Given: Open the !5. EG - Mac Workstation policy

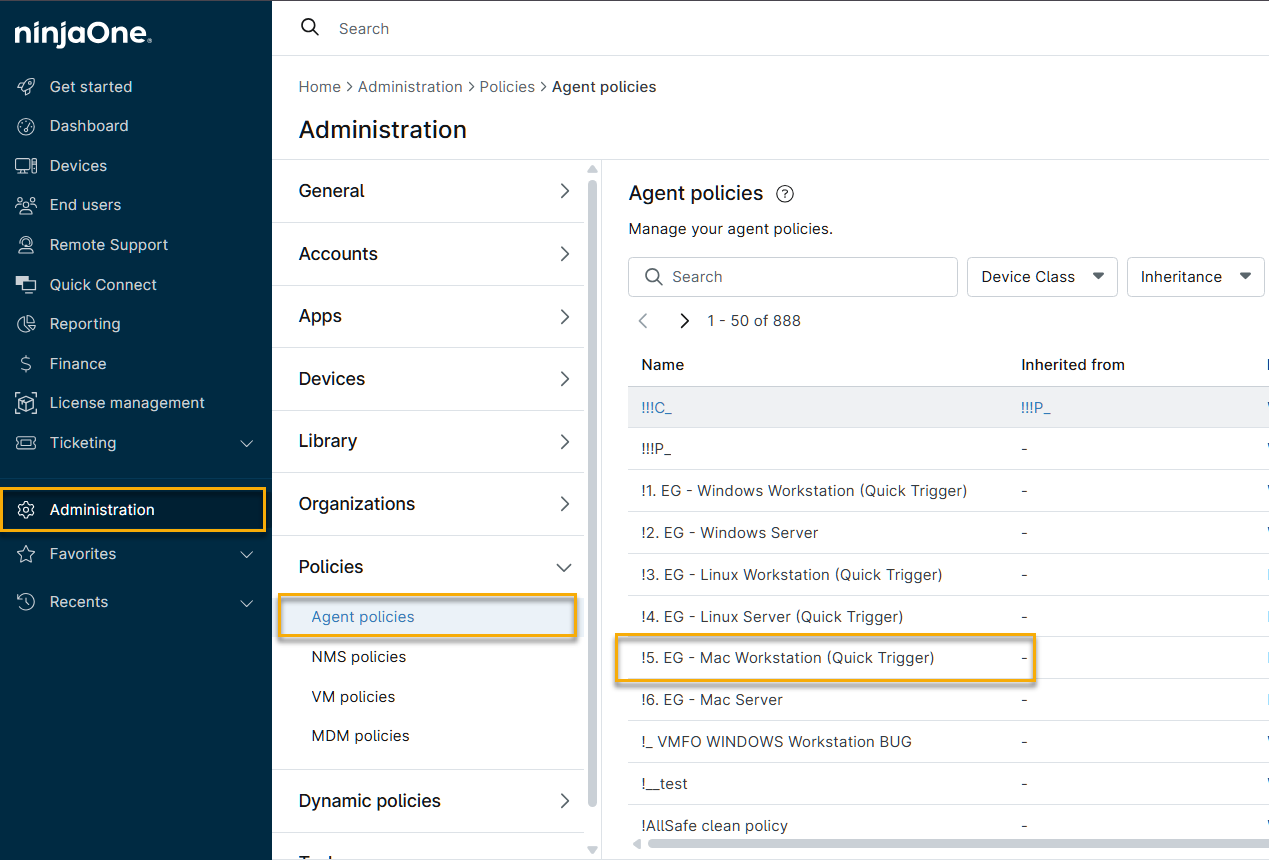Looking at the screenshot, I should coord(788,658).
